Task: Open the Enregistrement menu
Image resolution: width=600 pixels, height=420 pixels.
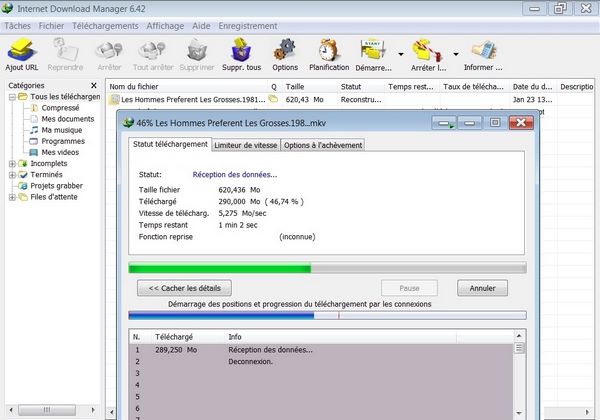Action: [248, 26]
